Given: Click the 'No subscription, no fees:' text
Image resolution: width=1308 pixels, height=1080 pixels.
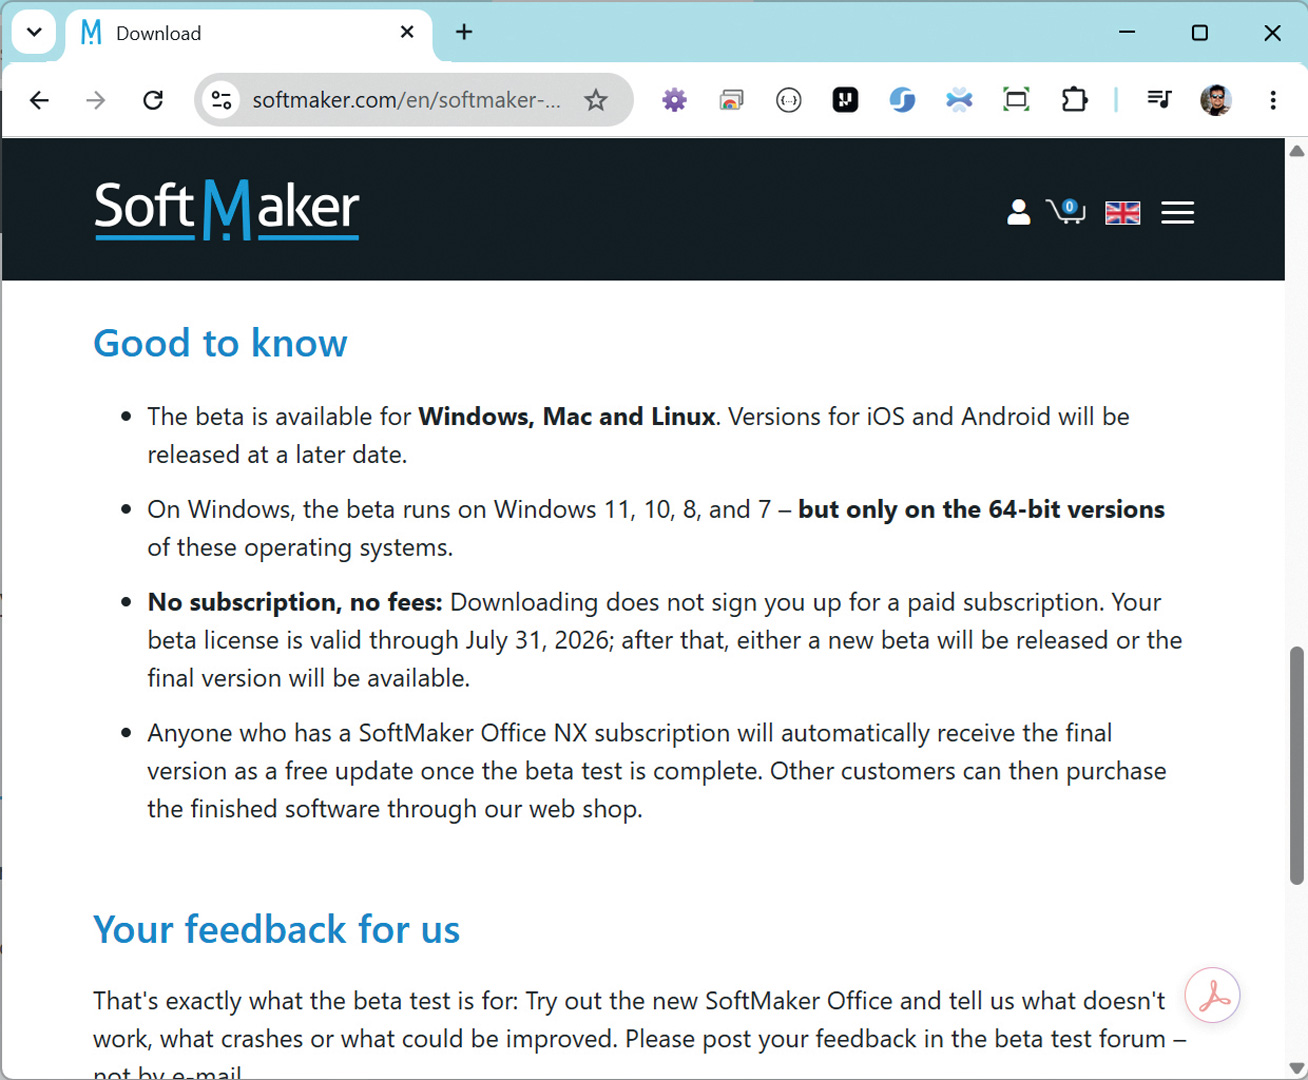Looking at the screenshot, I should 295,602.
